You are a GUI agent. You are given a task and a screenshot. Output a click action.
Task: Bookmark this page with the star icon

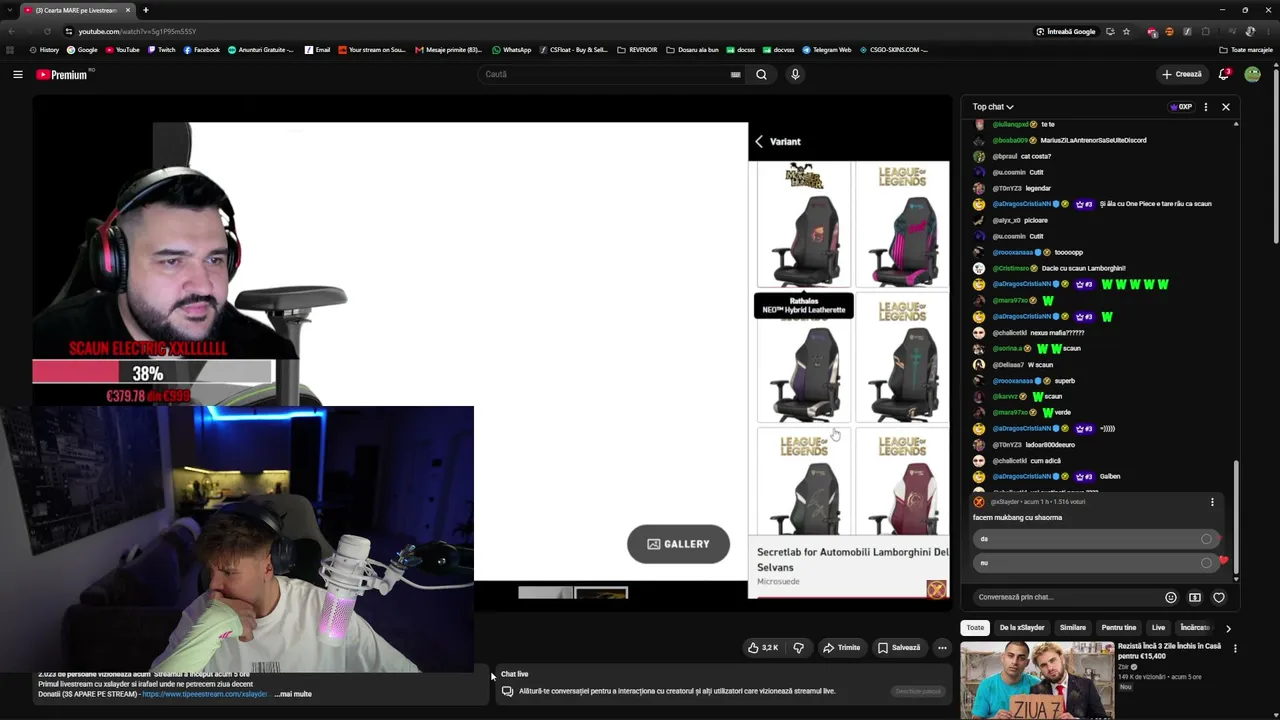coord(1126,32)
